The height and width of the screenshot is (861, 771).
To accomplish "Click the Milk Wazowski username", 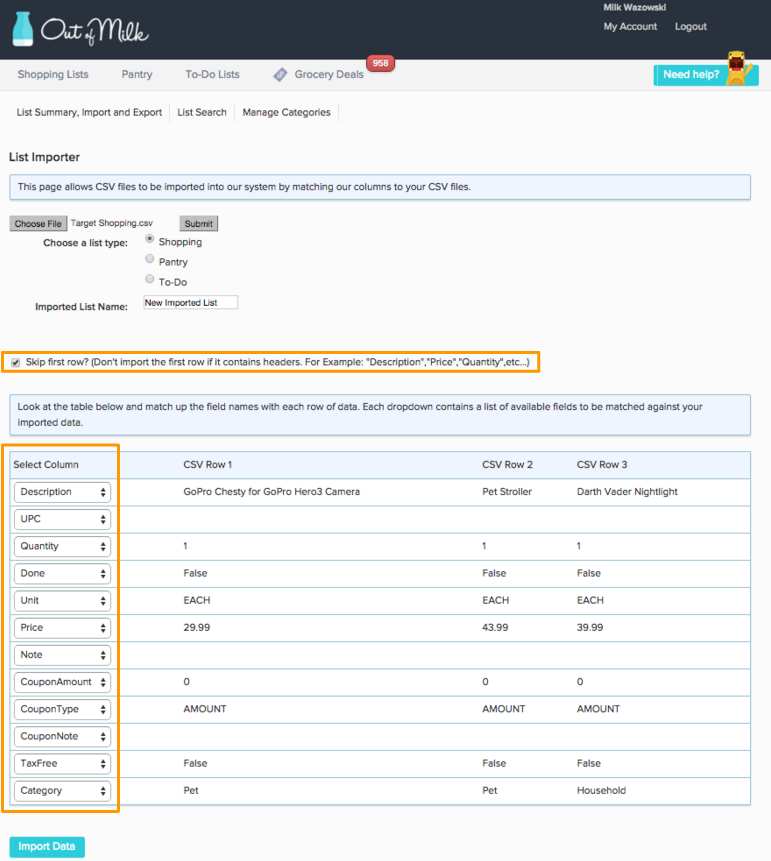I will click(x=634, y=7).
